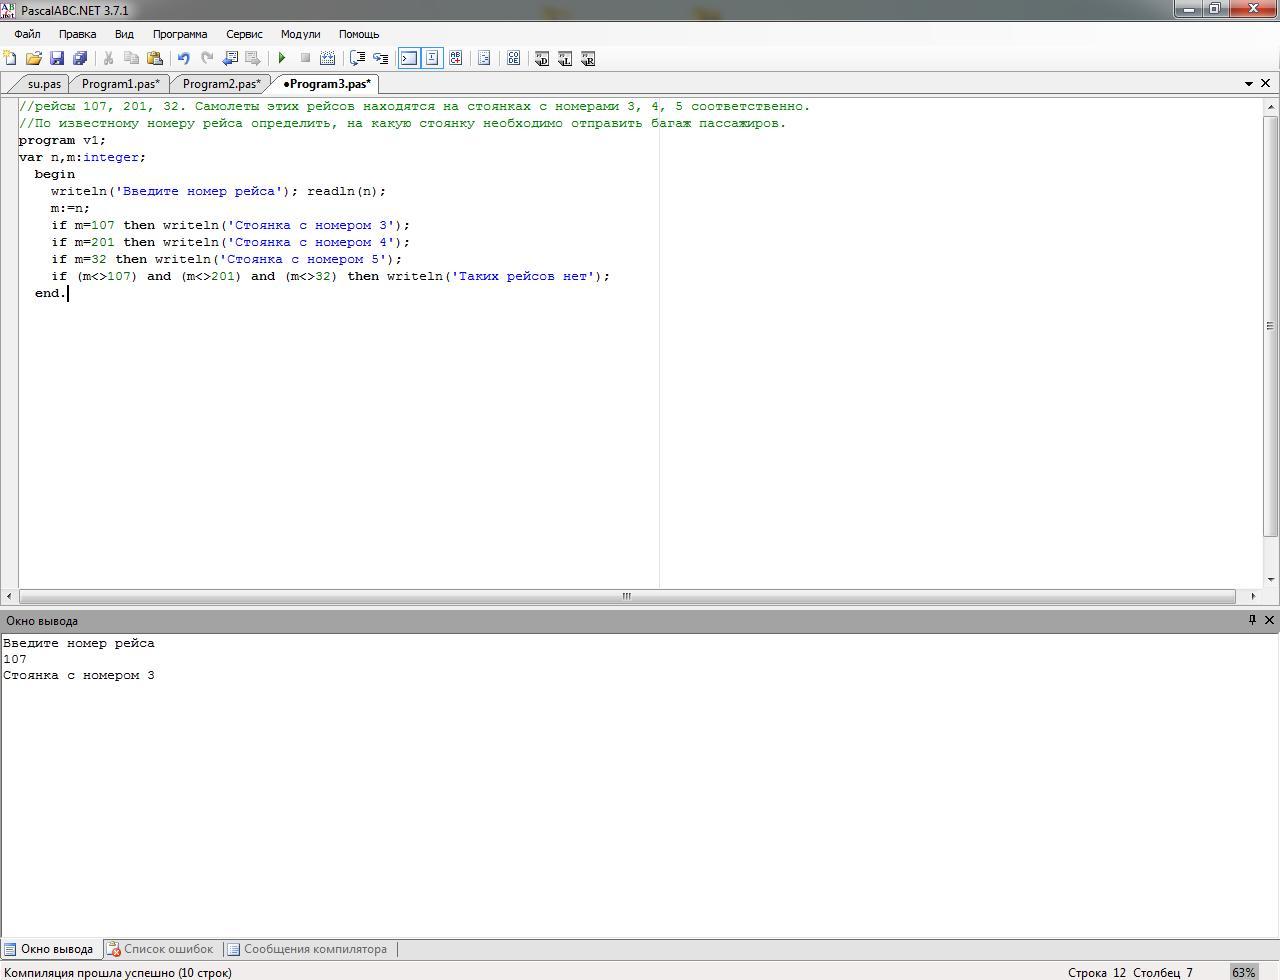1280x980 pixels.
Task: Pin the Окно вывода panel
Action: [x=1251, y=620]
